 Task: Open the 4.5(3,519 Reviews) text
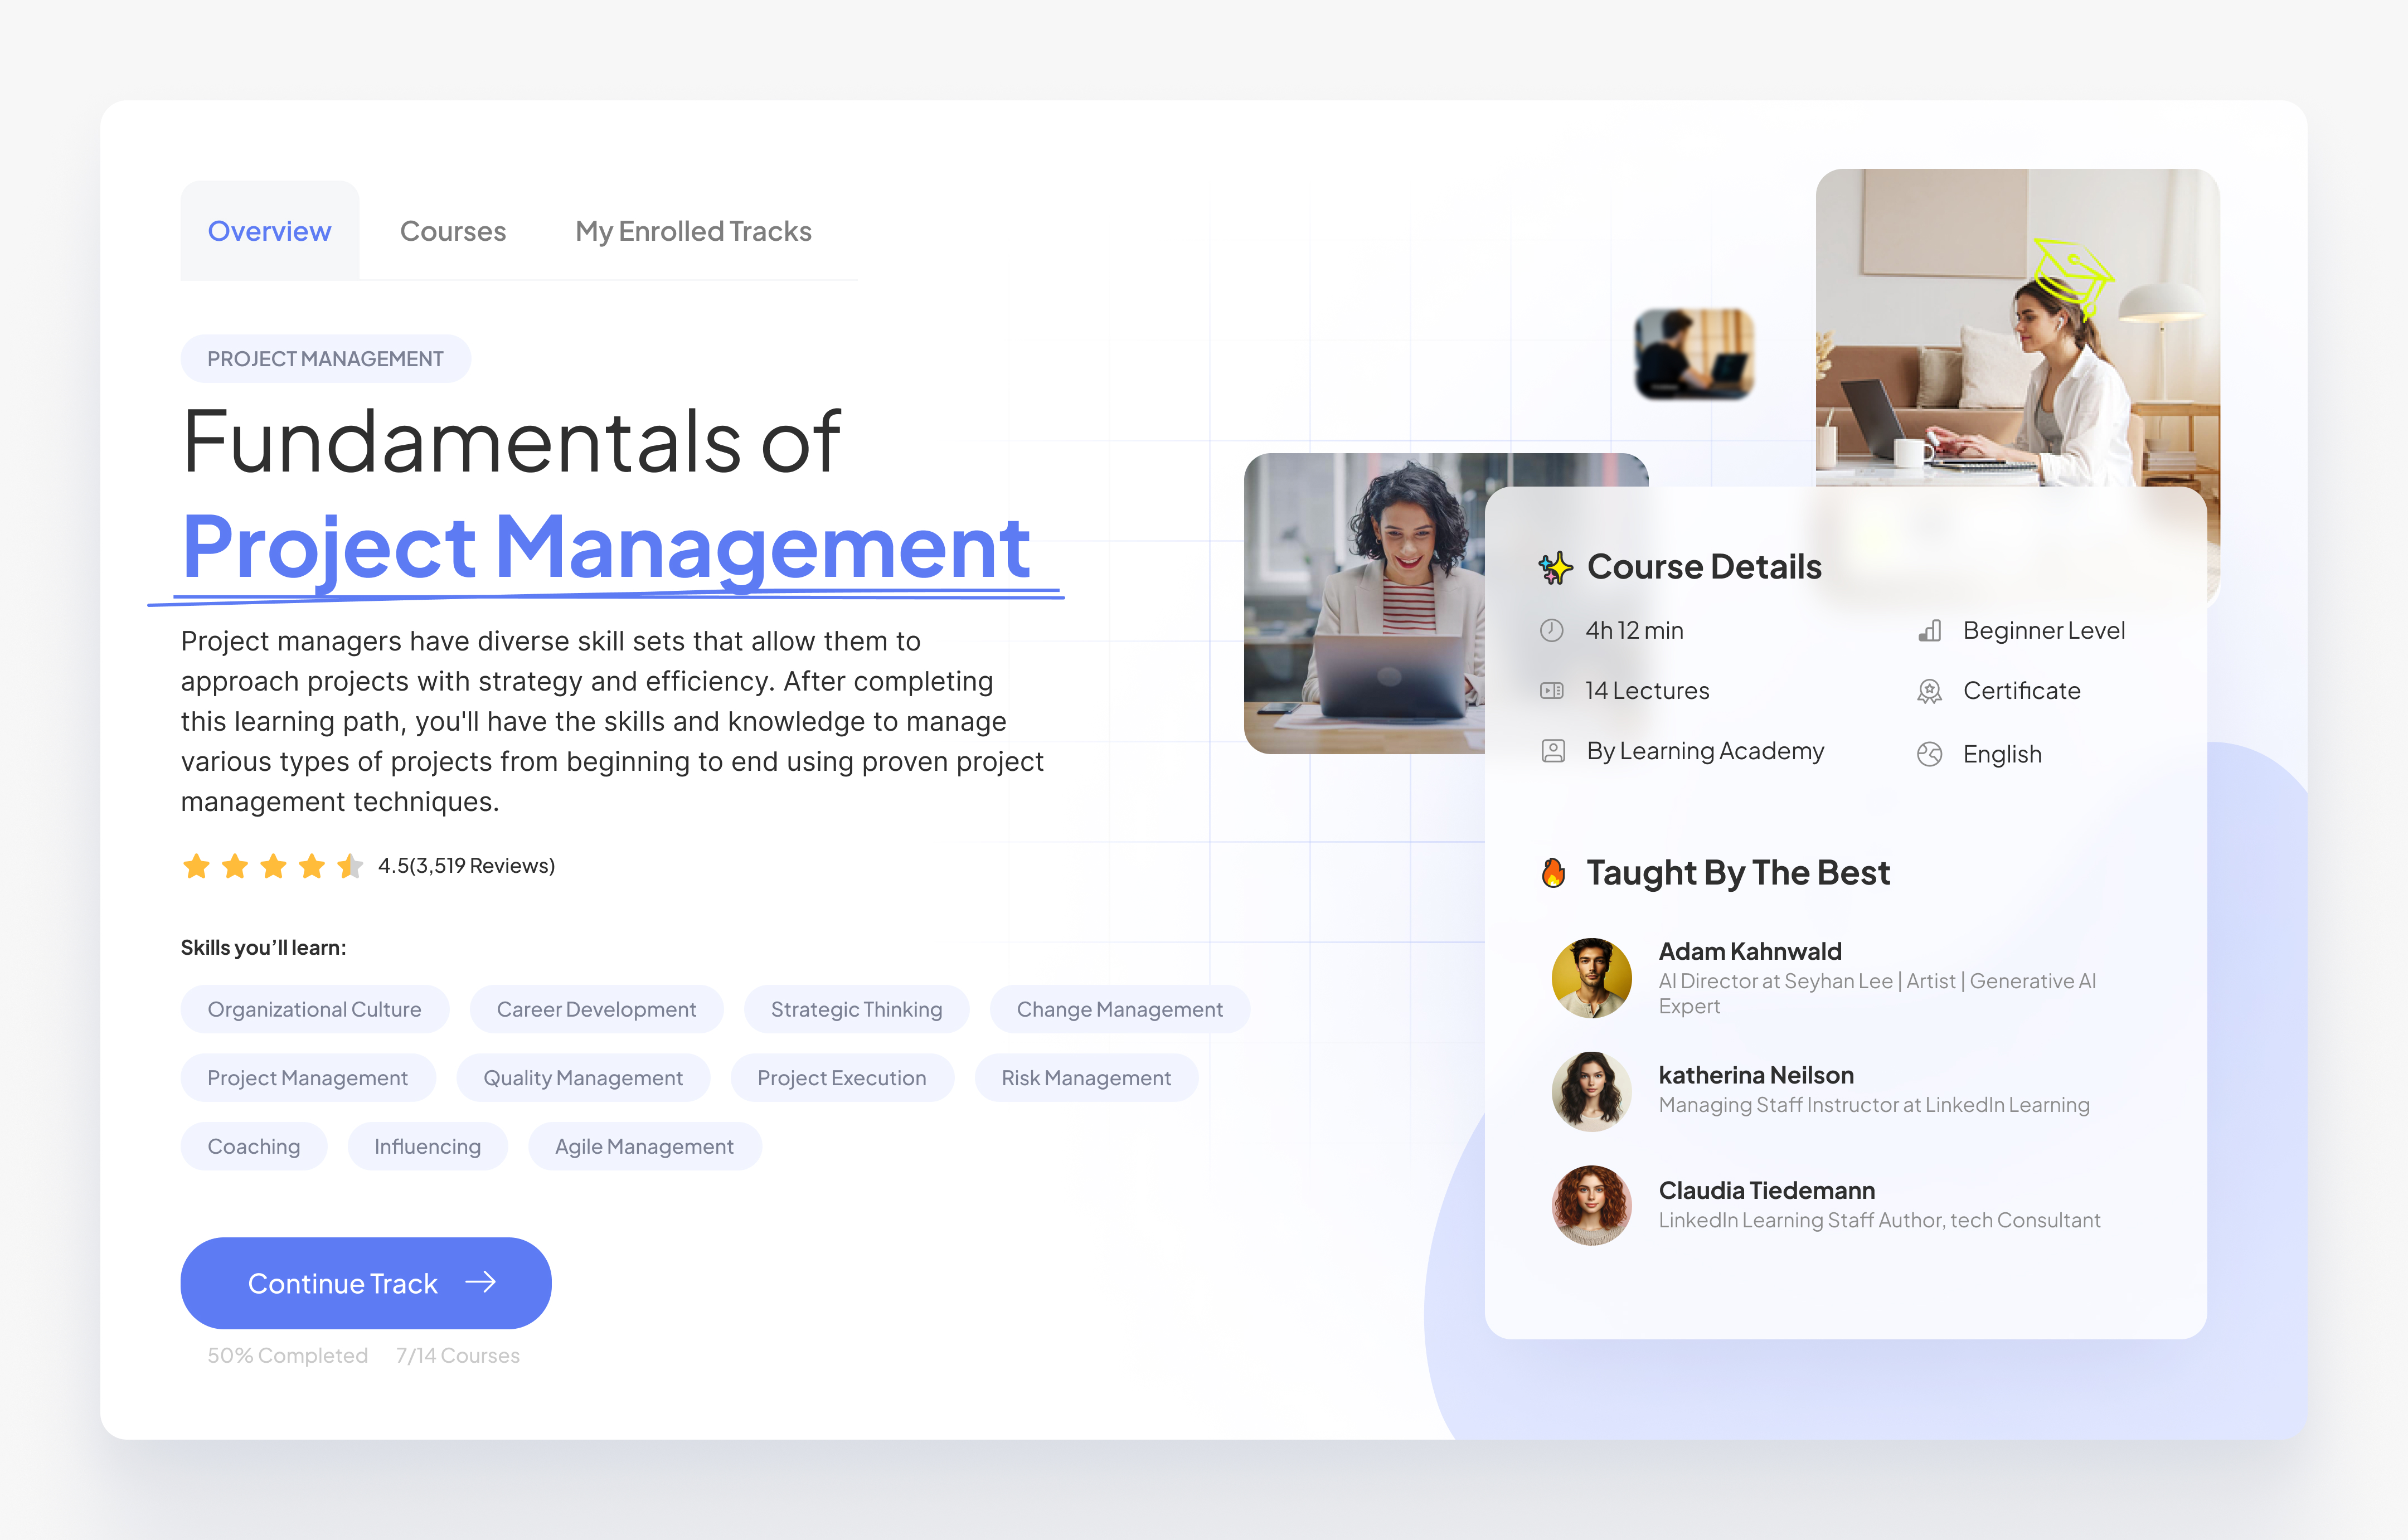[466, 866]
